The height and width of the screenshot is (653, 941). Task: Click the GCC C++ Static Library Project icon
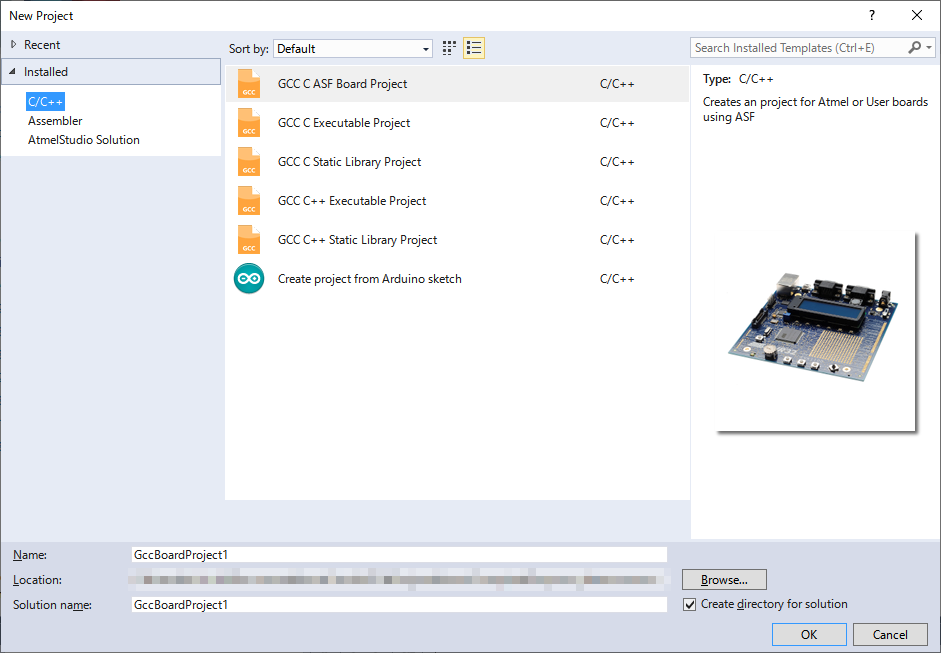(x=249, y=240)
